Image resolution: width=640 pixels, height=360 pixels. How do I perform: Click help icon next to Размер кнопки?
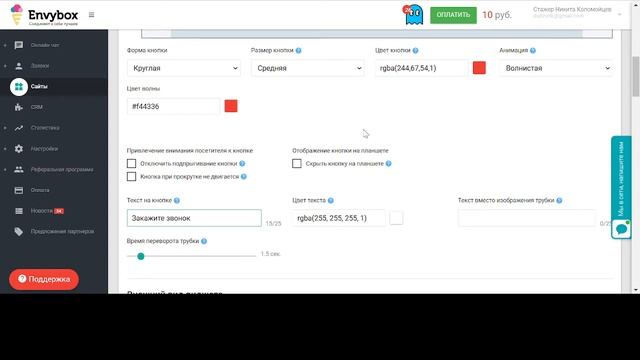pos(298,51)
